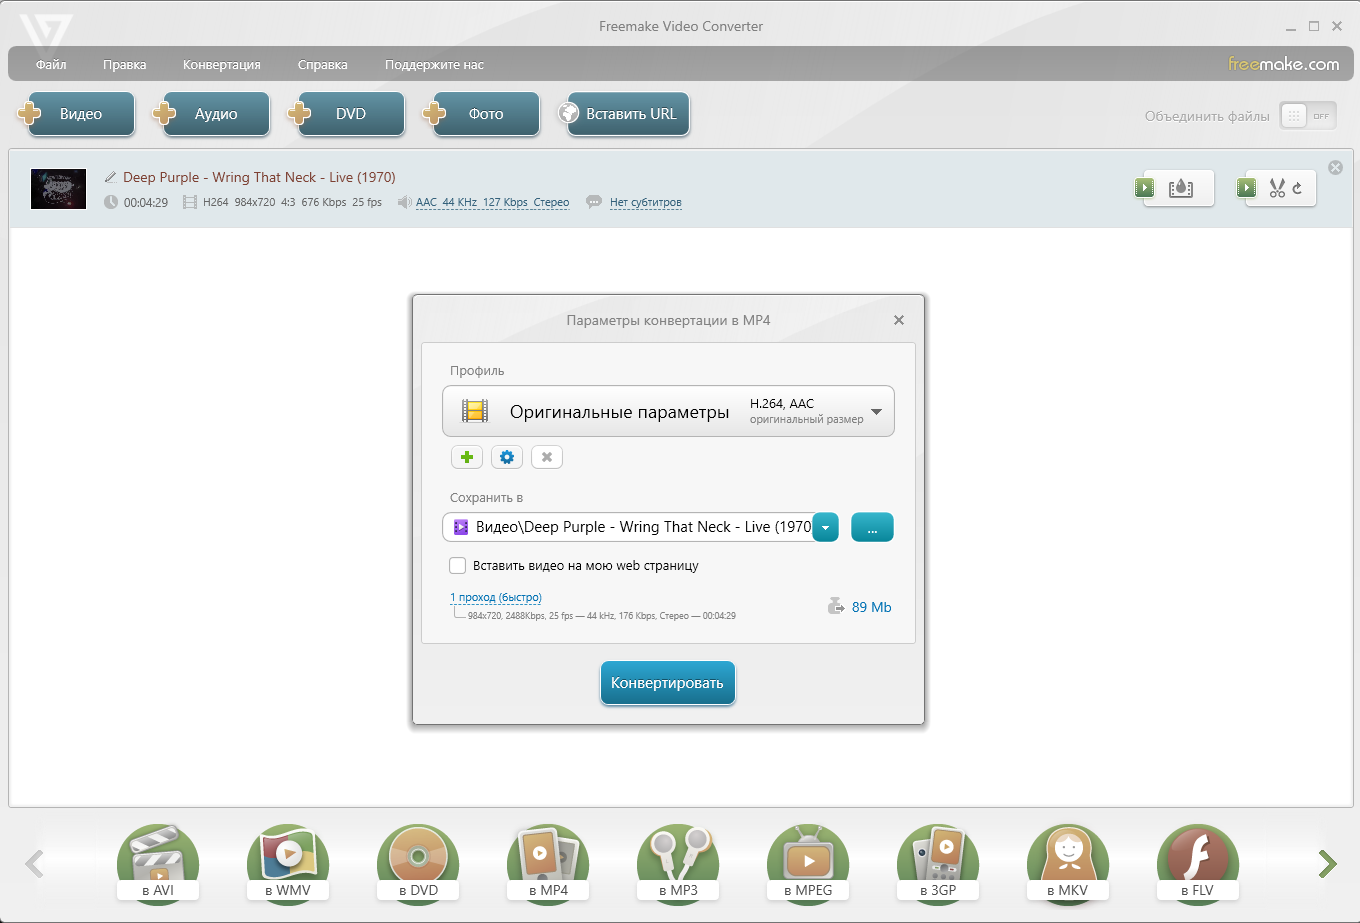Add audio file with Аудио button

[x=211, y=114]
